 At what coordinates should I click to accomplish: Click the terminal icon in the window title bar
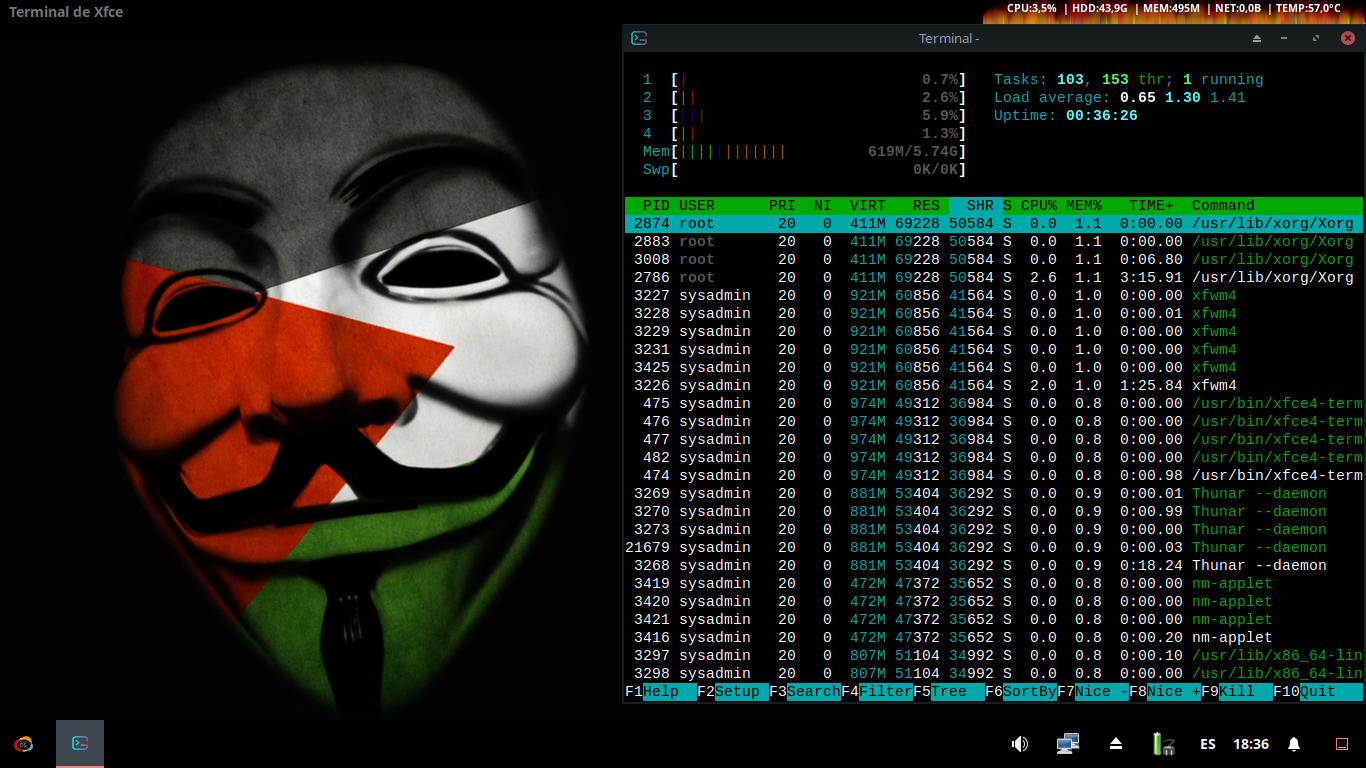point(639,38)
